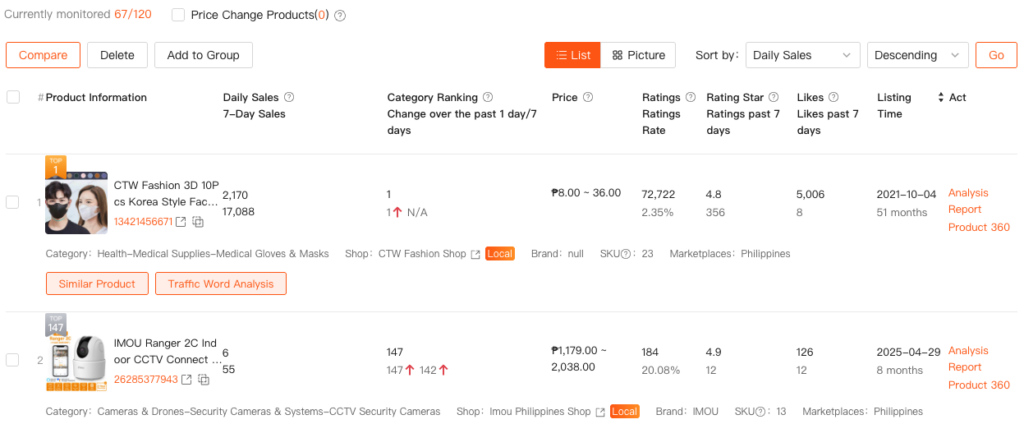Open external link icon beside ID 13421456671

(182, 222)
